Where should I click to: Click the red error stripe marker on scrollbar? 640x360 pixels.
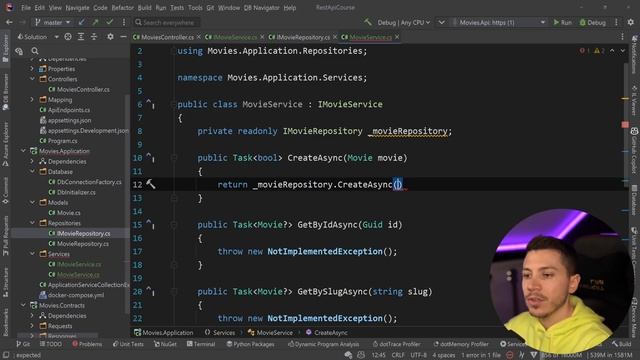(625, 124)
